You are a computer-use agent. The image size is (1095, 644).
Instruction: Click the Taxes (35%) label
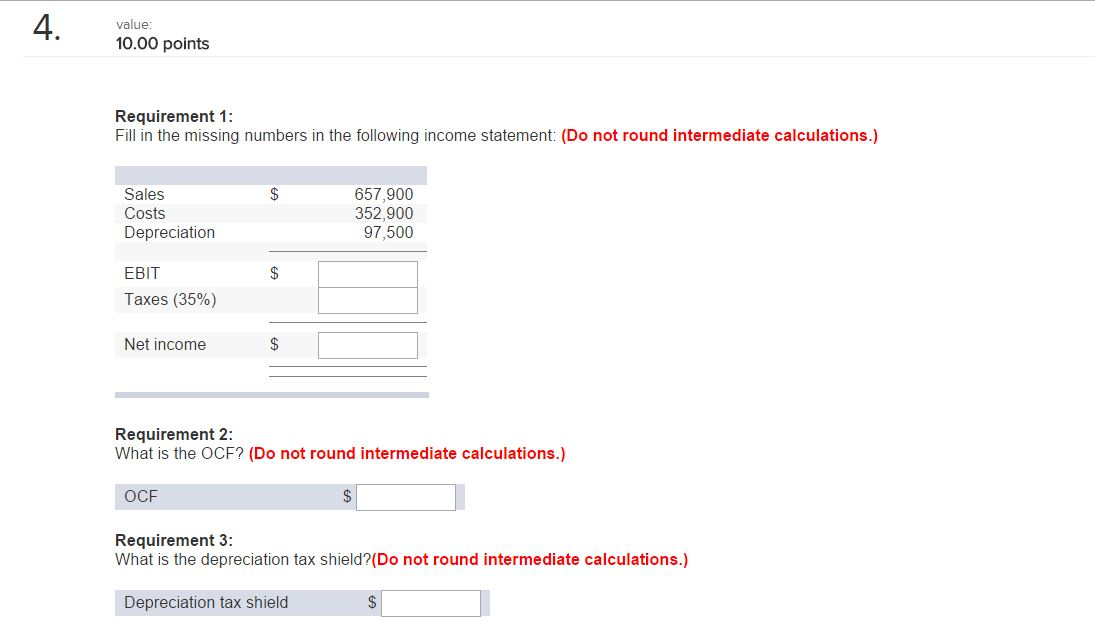170,300
